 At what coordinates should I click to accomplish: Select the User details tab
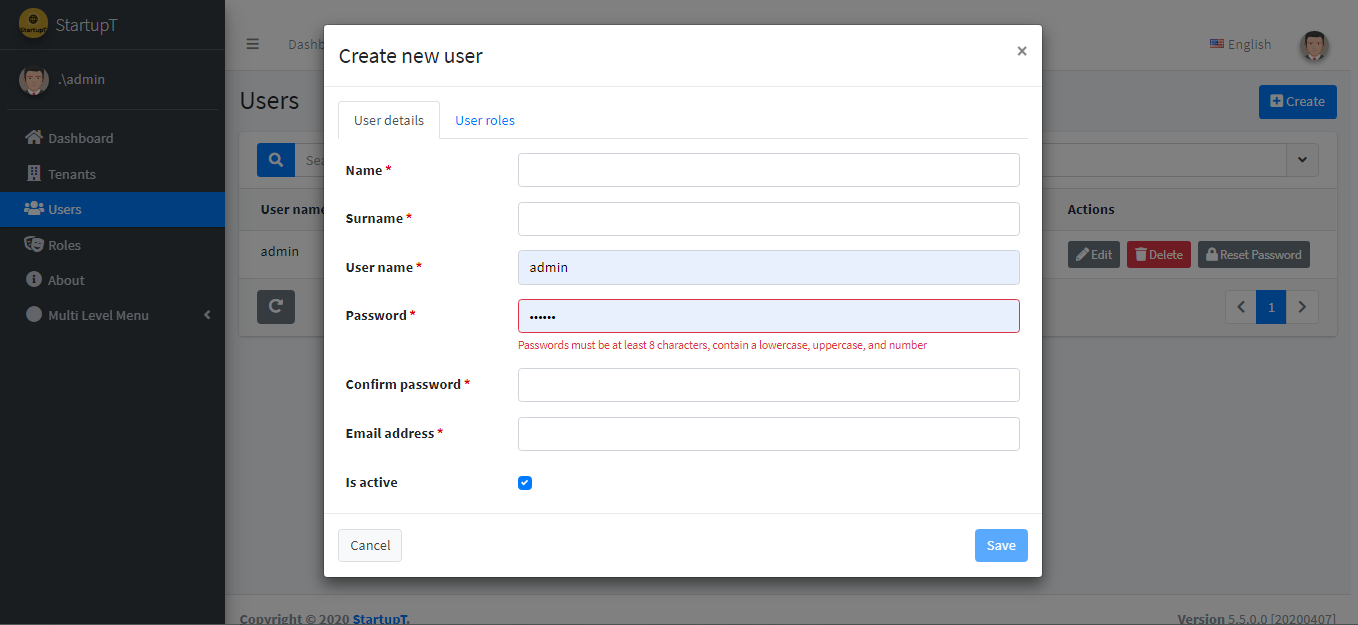(389, 120)
